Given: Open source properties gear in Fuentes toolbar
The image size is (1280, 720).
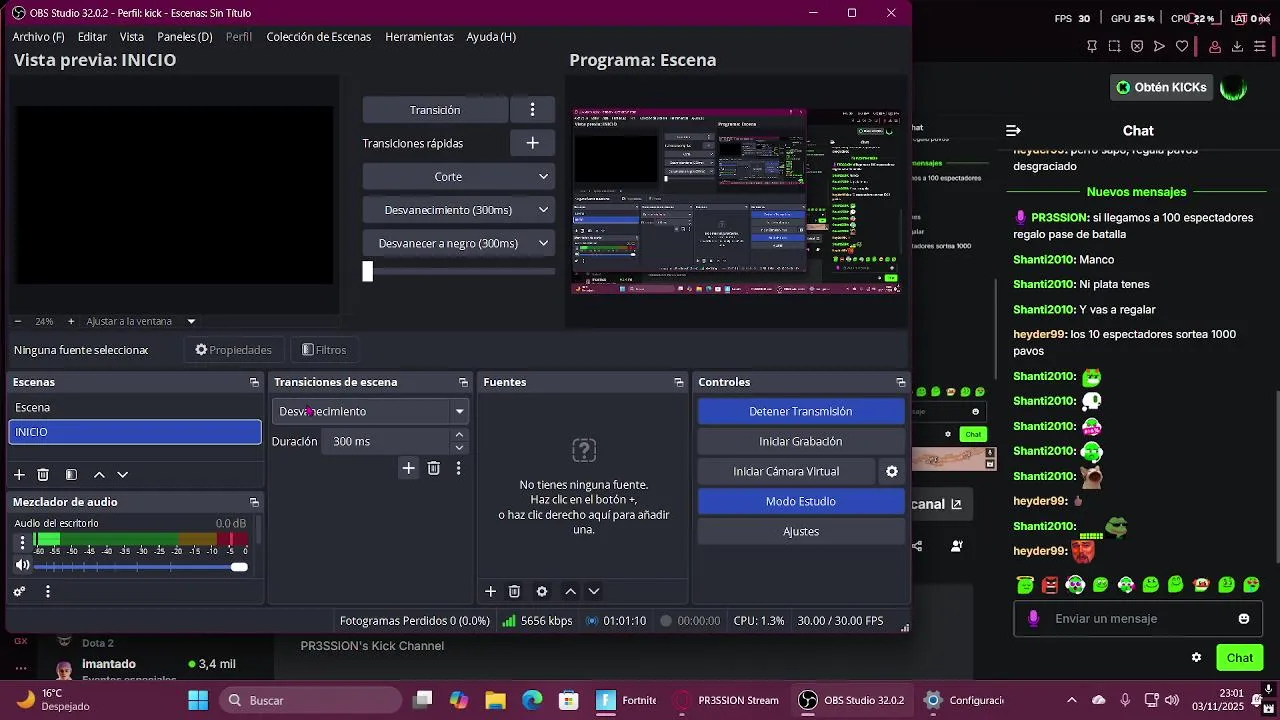Looking at the screenshot, I should coord(542,592).
